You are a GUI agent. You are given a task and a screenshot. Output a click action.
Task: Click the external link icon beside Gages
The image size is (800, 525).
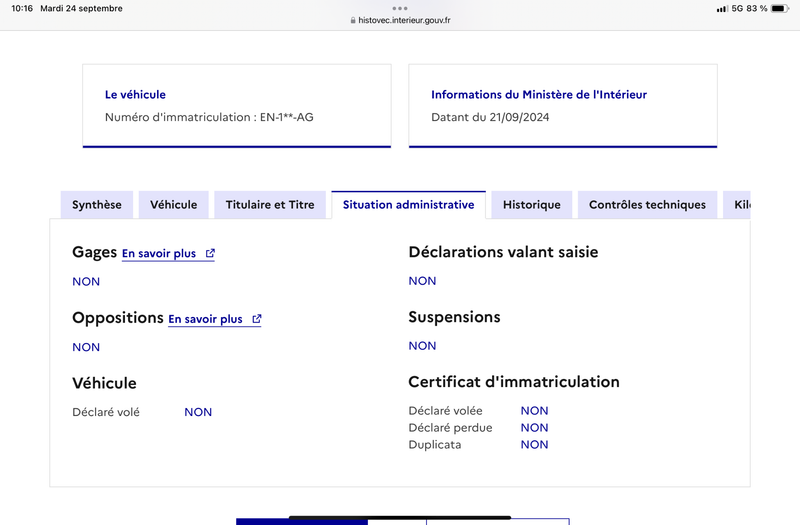point(210,253)
